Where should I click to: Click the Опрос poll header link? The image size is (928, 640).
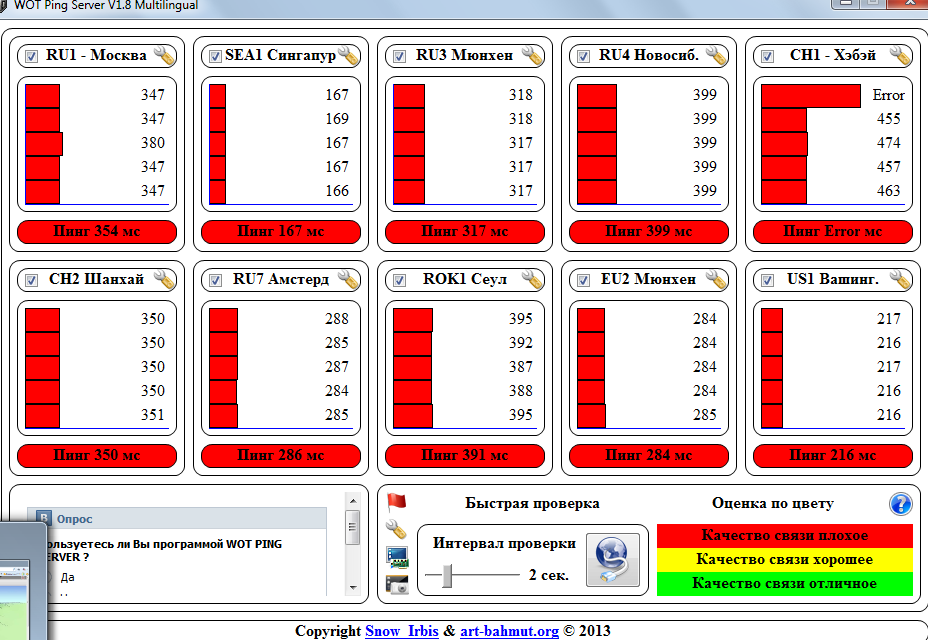tap(75, 519)
